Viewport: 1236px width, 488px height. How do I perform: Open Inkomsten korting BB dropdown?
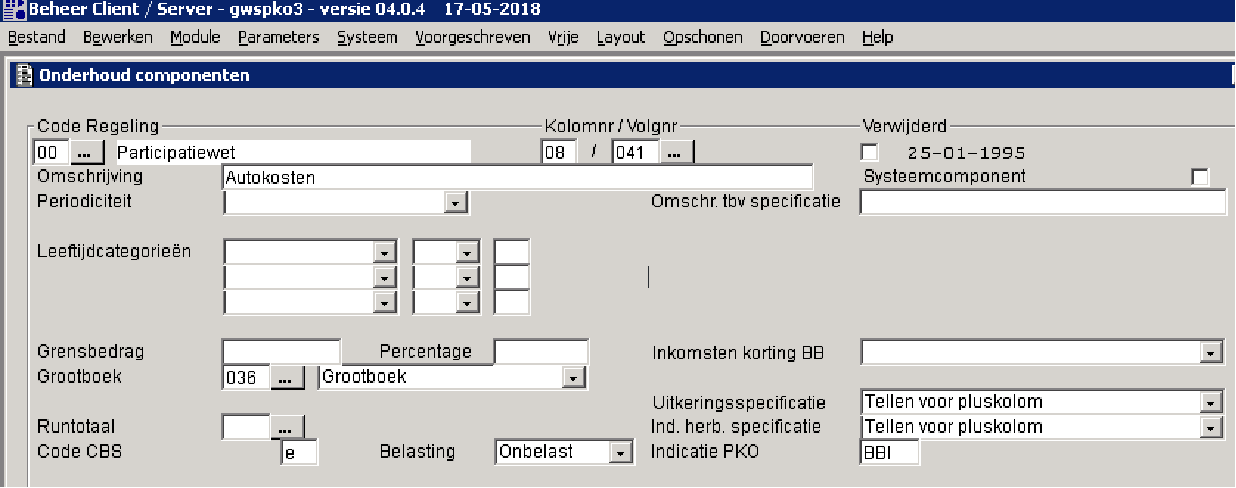pos(1211,353)
